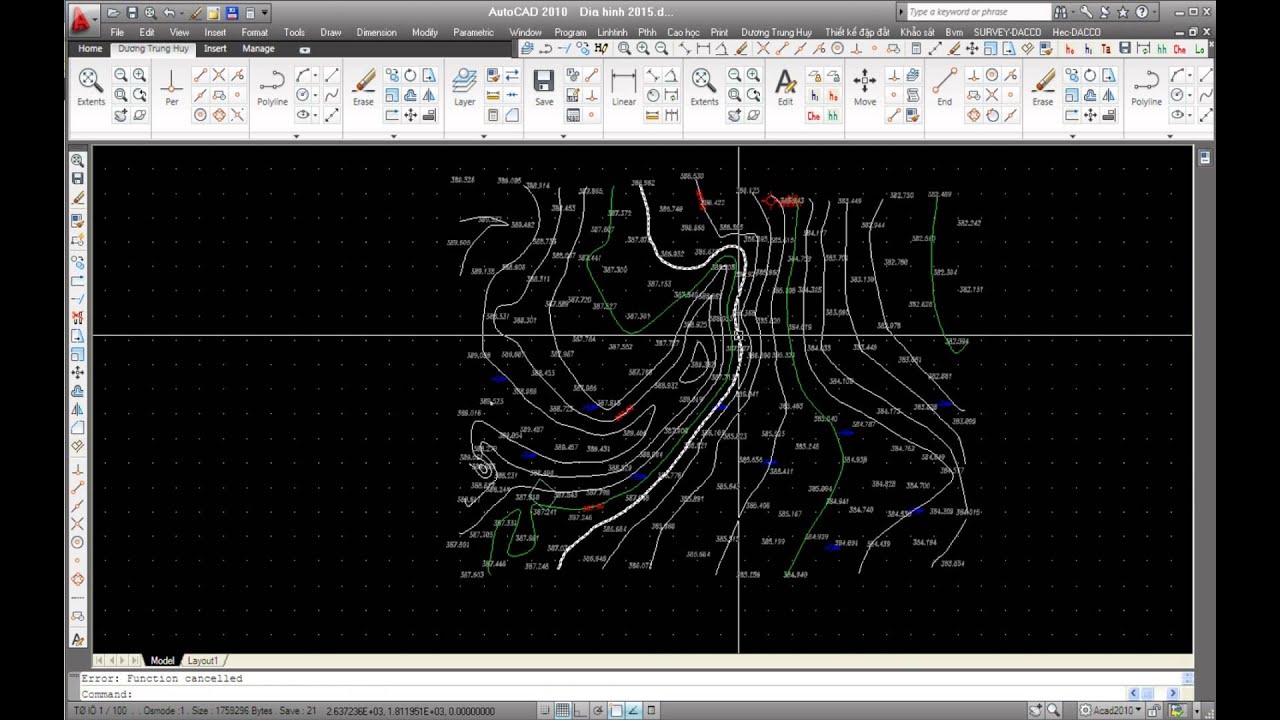The width and height of the screenshot is (1280, 720).
Task: Click the status bar magnifier zoom icon
Action: pos(1053,710)
